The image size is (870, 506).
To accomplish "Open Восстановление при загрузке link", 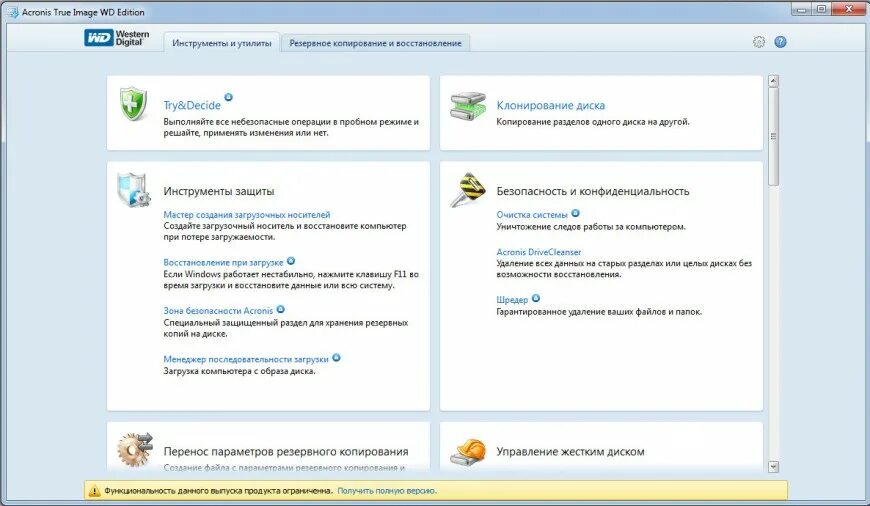I will (223, 262).
